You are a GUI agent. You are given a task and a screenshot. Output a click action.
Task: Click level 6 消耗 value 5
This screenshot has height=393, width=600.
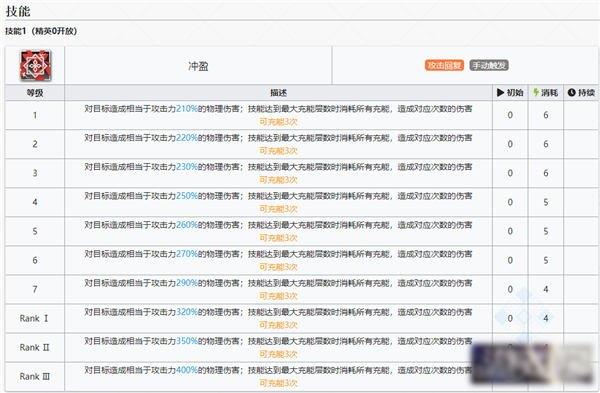pos(546,261)
